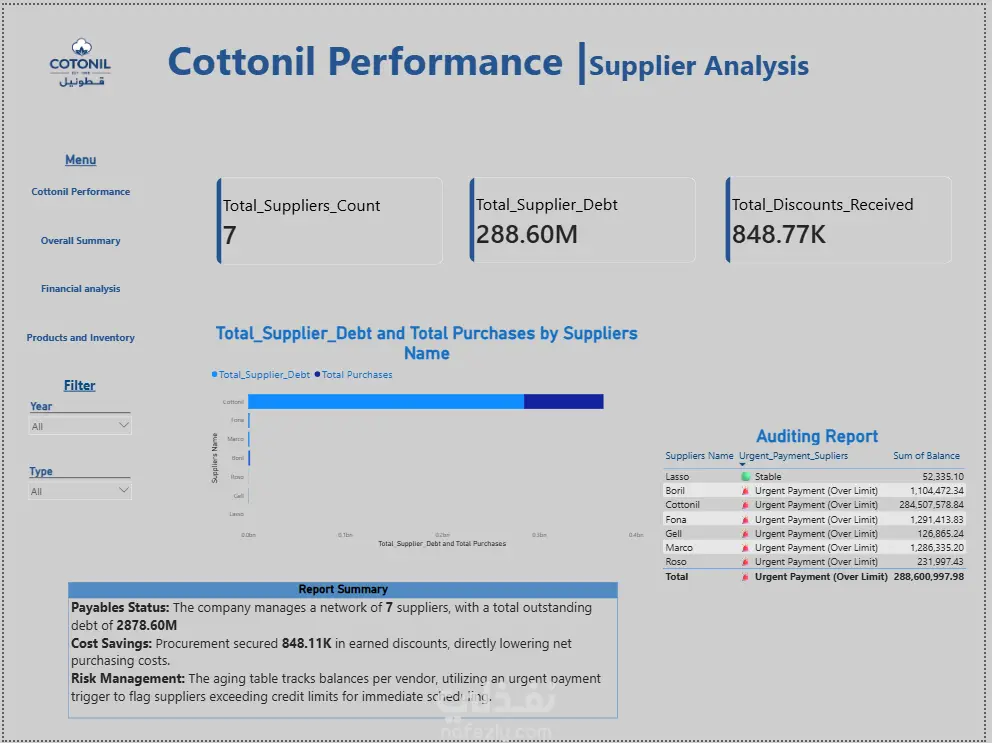
Task: Click Cottonil light-blue debt bar
Action: pyautogui.click(x=386, y=401)
